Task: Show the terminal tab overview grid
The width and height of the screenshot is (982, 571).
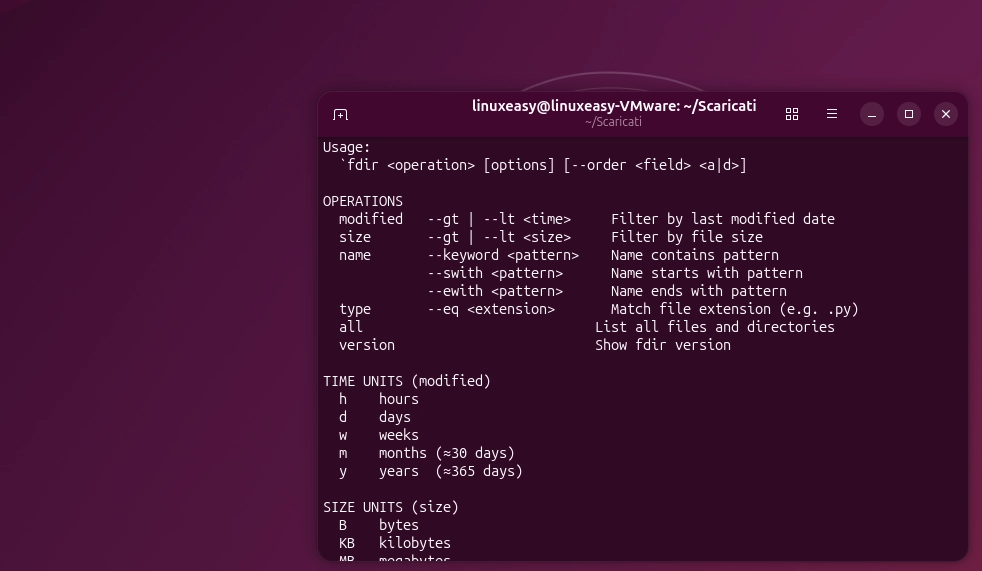Action: coord(792,114)
